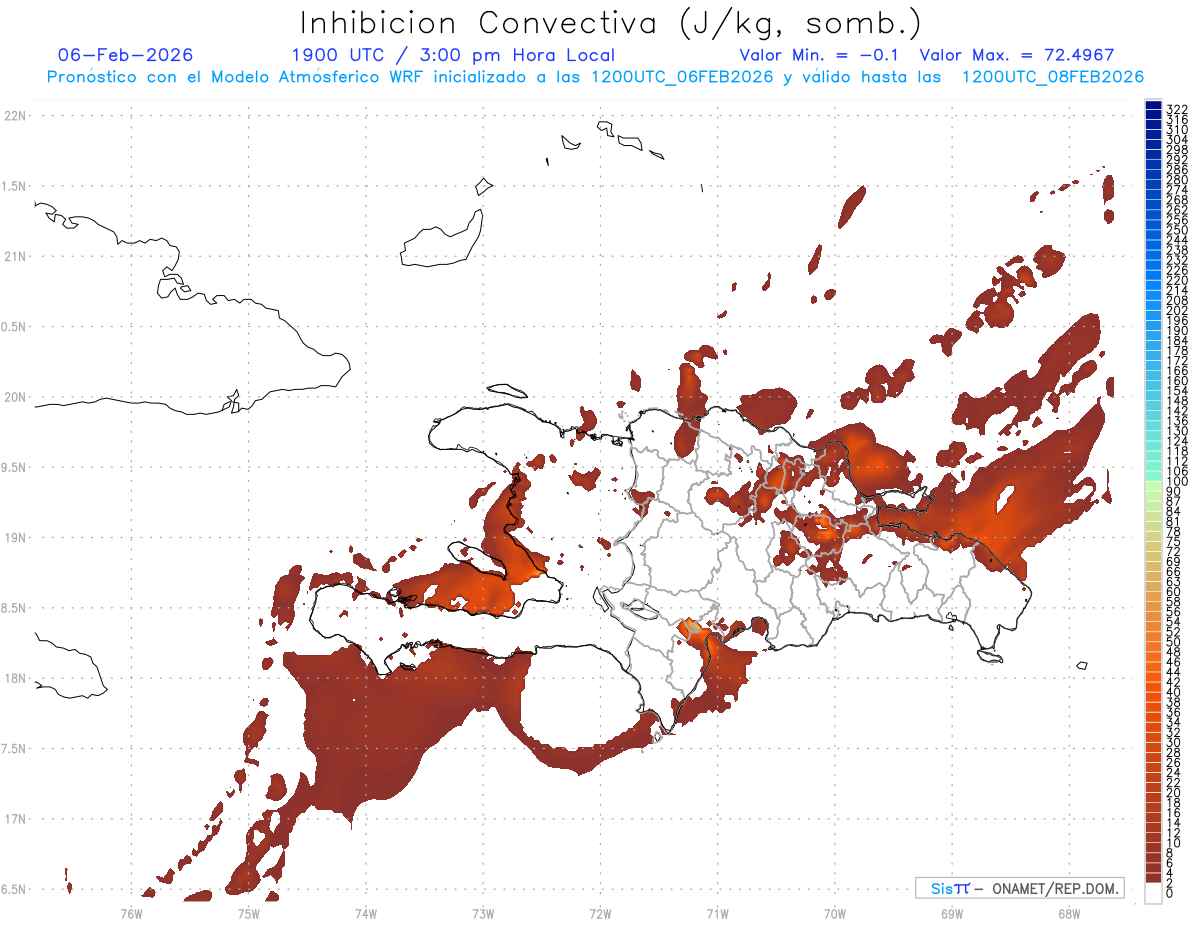Viewport: 1200px width, 927px height.
Task: Click the "0.5N" latitude tick label
Action: [15, 327]
